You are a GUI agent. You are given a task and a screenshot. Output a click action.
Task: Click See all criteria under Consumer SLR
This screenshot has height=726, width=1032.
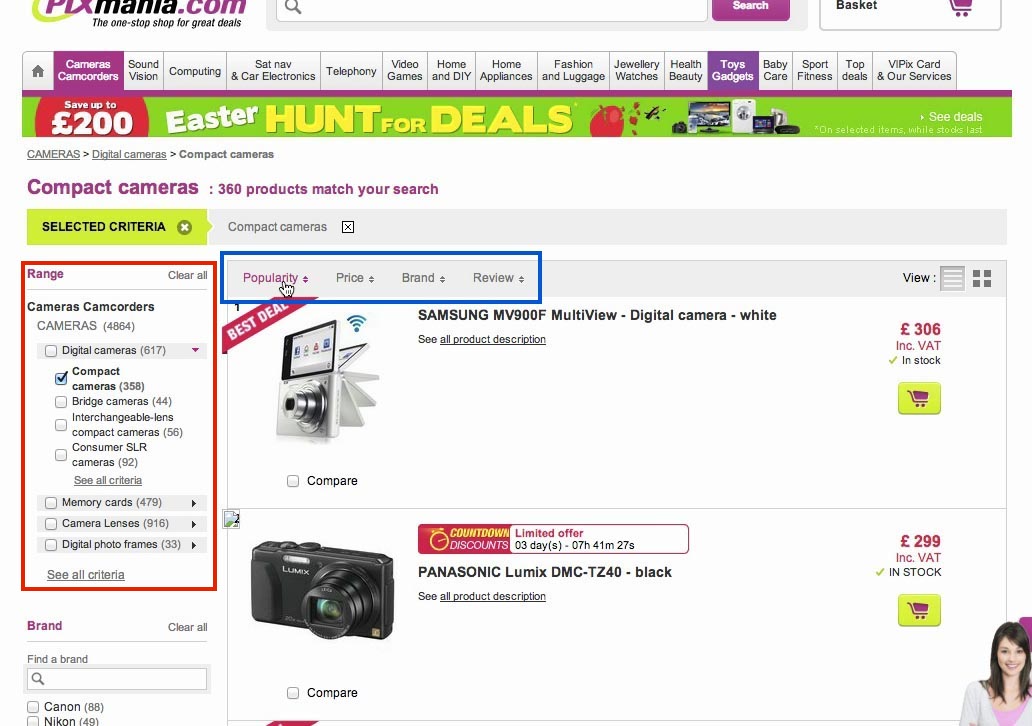pyautogui.click(x=108, y=480)
